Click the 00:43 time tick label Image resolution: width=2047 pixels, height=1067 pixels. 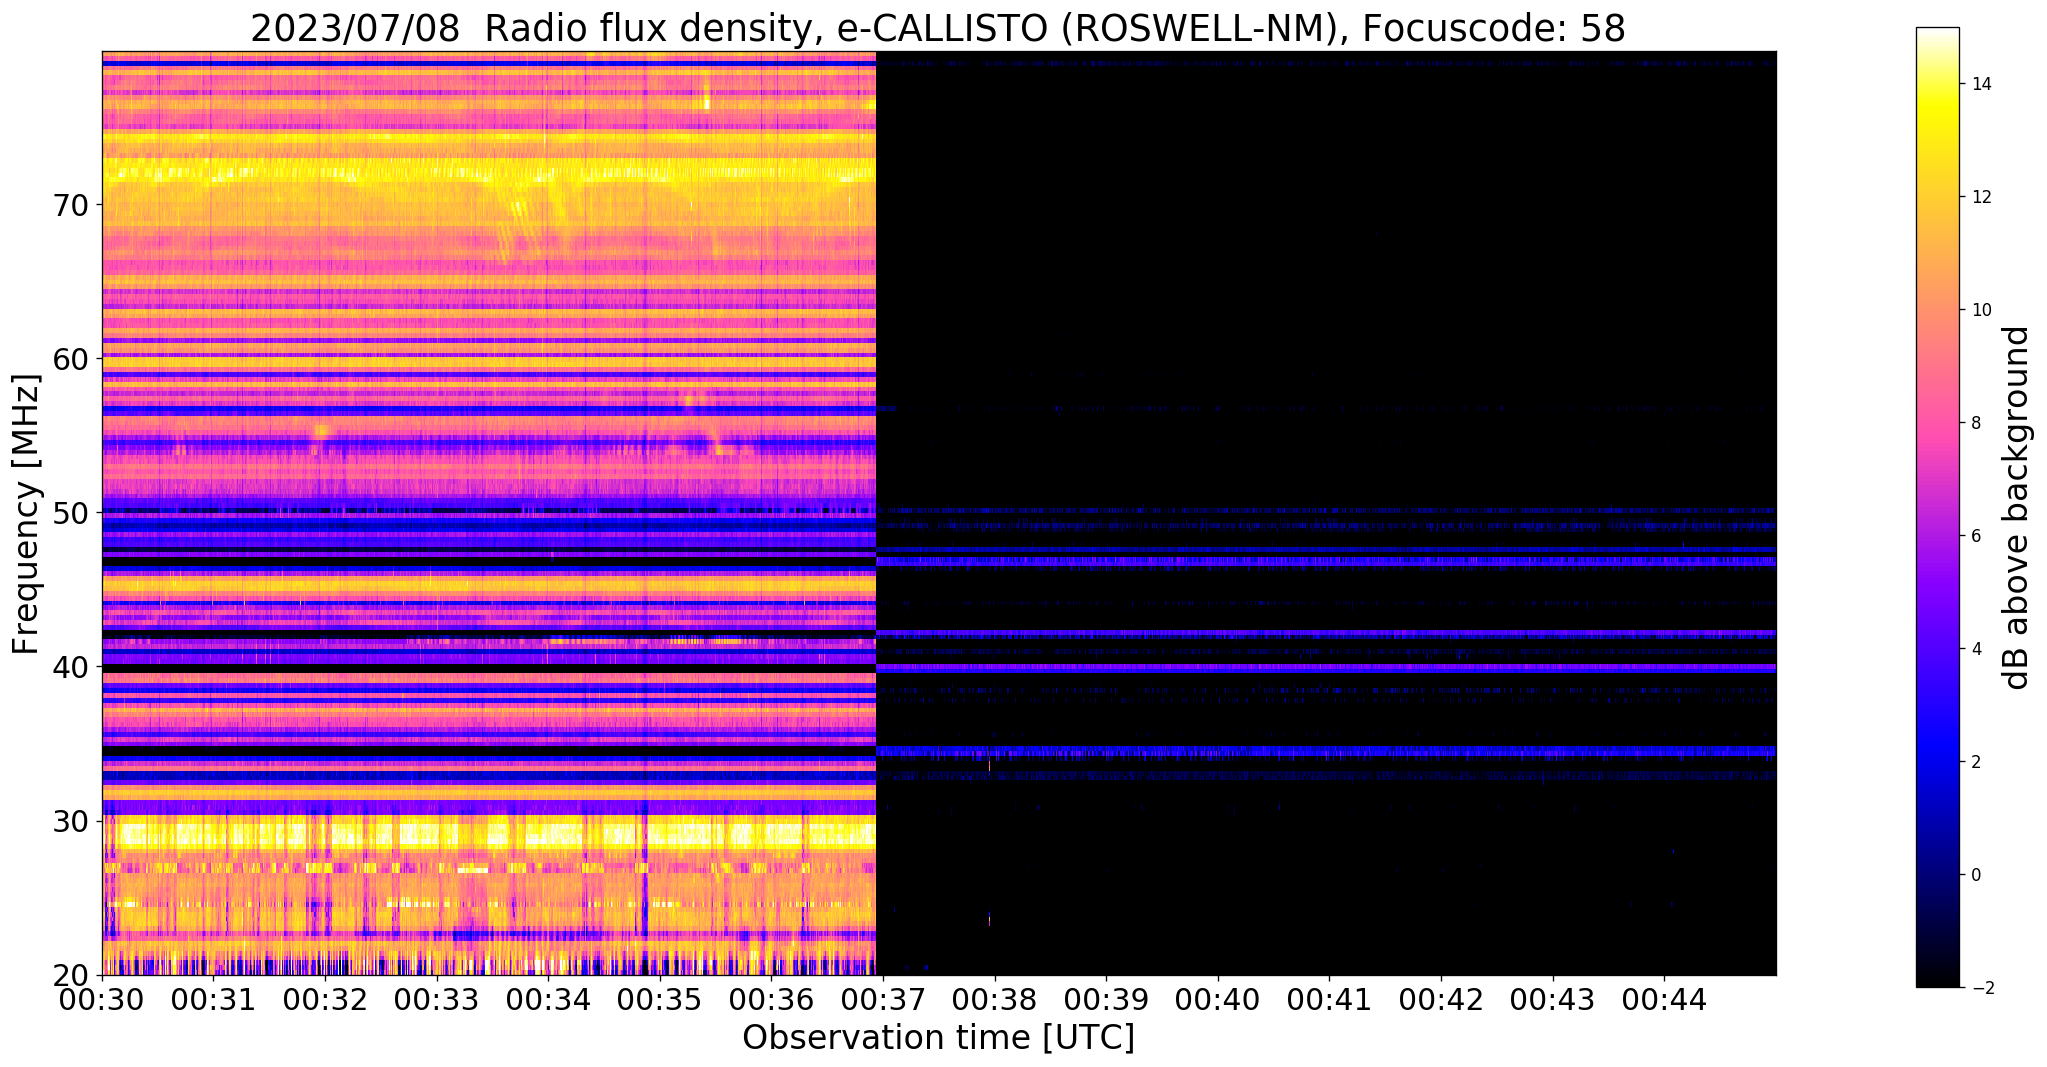(x=1553, y=999)
